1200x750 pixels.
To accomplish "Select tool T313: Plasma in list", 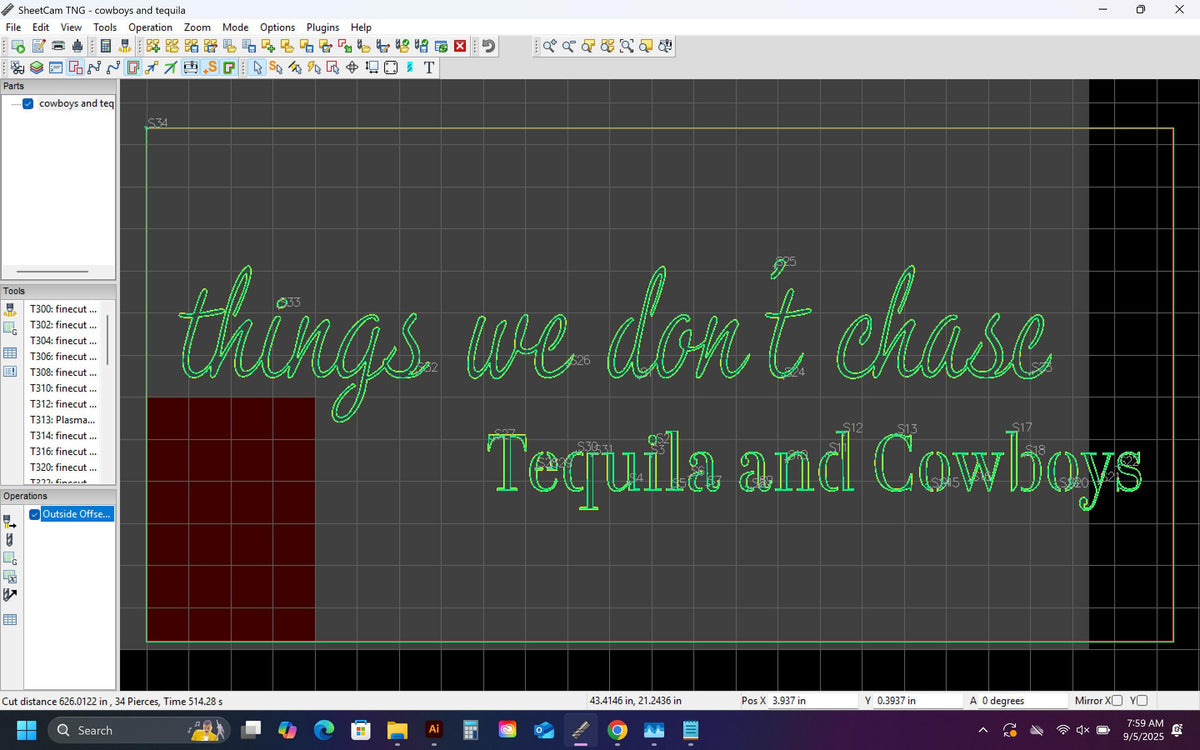I will point(64,420).
